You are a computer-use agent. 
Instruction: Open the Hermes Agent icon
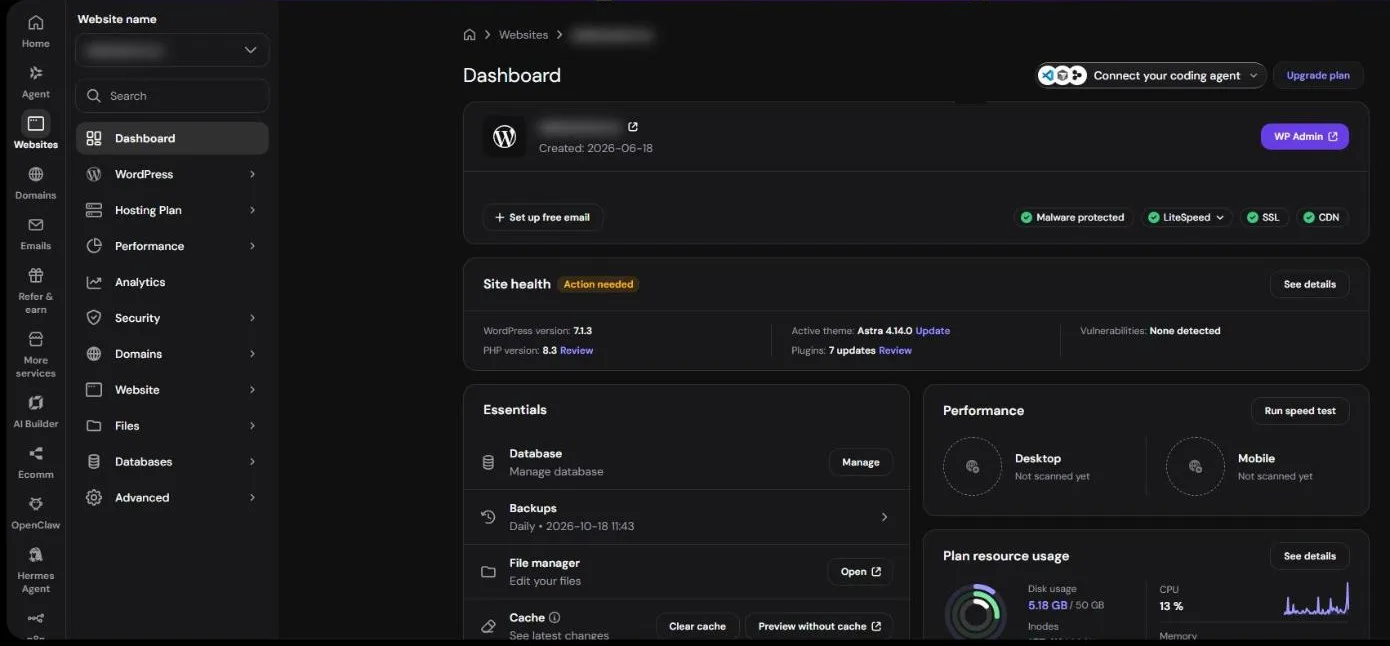pyautogui.click(x=36, y=555)
